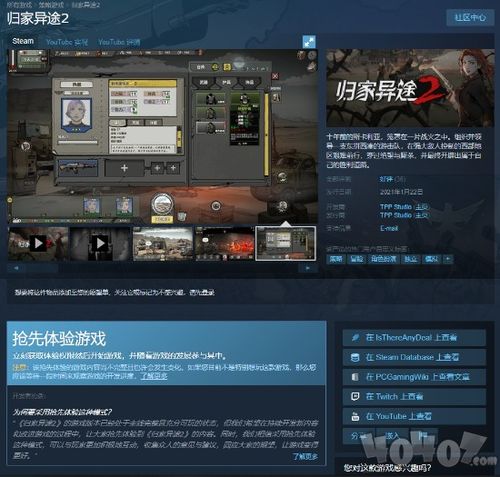Image resolution: width=500 pixels, height=477 pixels.
Task: Click the 所有游戏 breadcrumb
Action: point(19,5)
